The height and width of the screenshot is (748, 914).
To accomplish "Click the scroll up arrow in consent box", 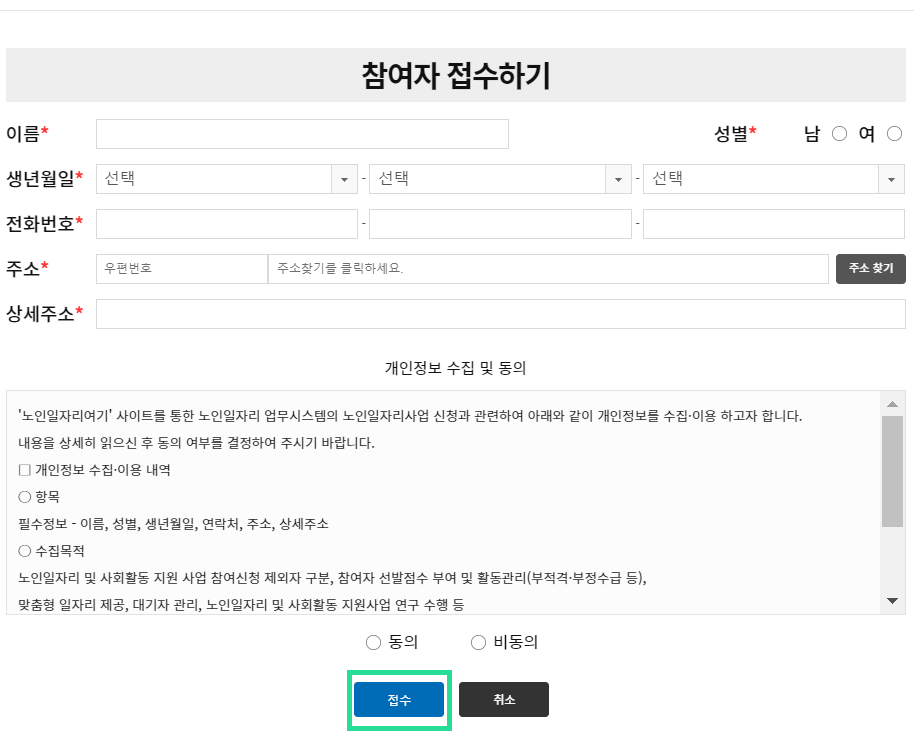I will point(892,404).
